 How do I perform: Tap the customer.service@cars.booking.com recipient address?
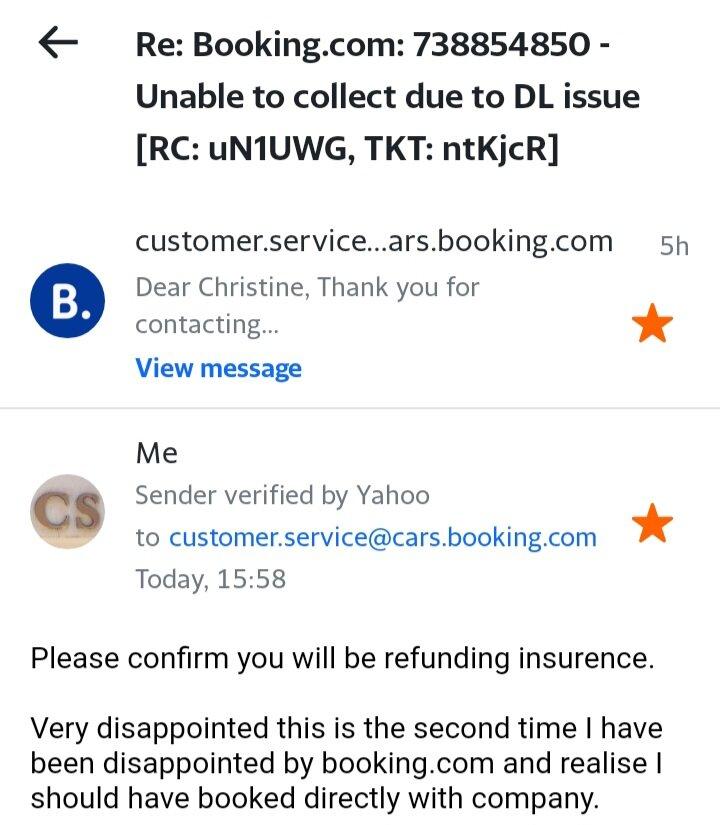(x=382, y=537)
